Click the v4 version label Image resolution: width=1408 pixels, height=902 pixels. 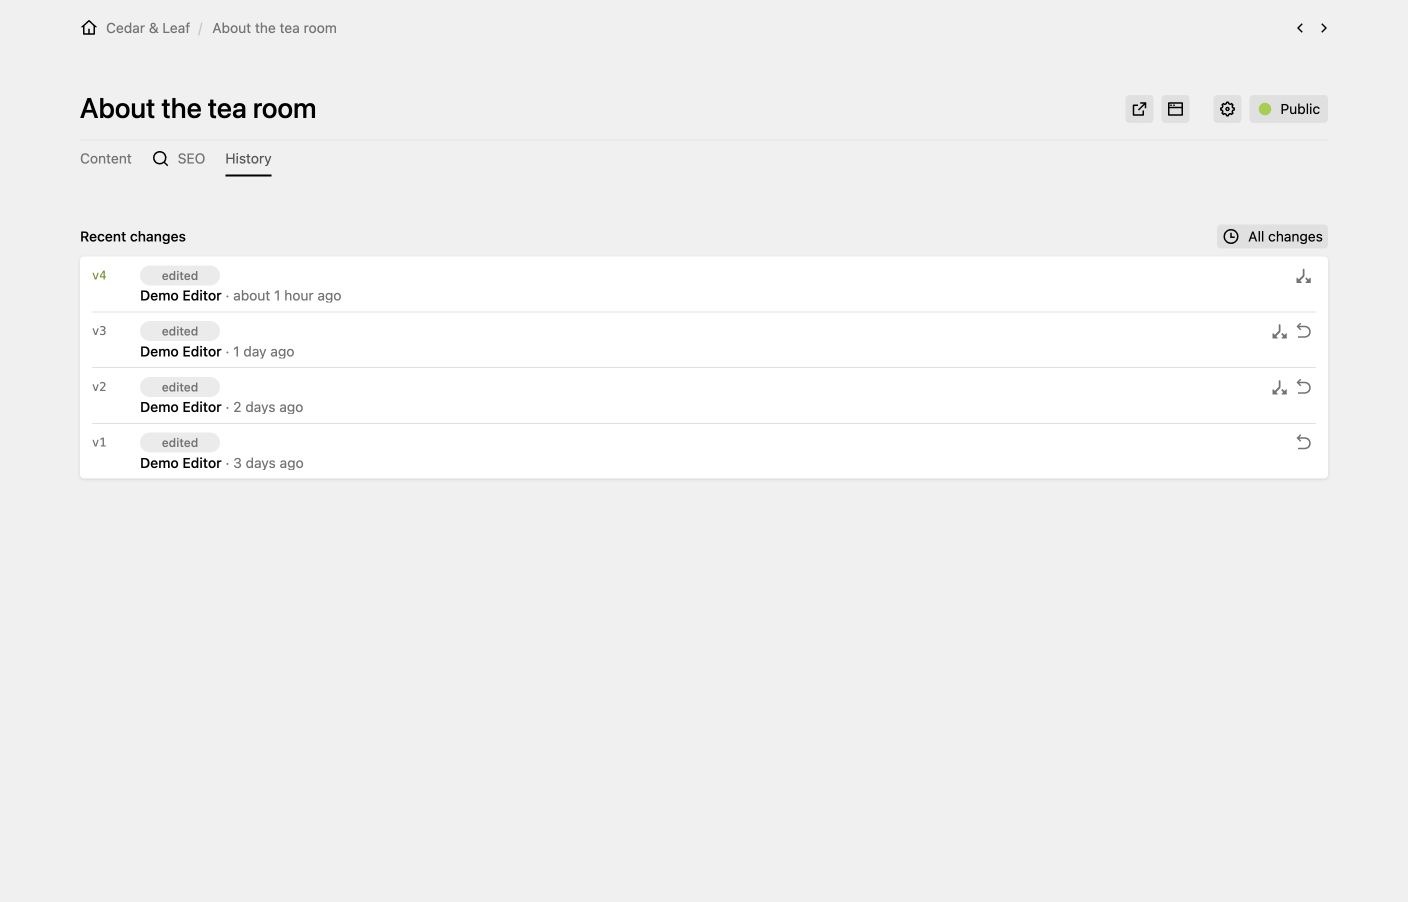tap(99, 276)
